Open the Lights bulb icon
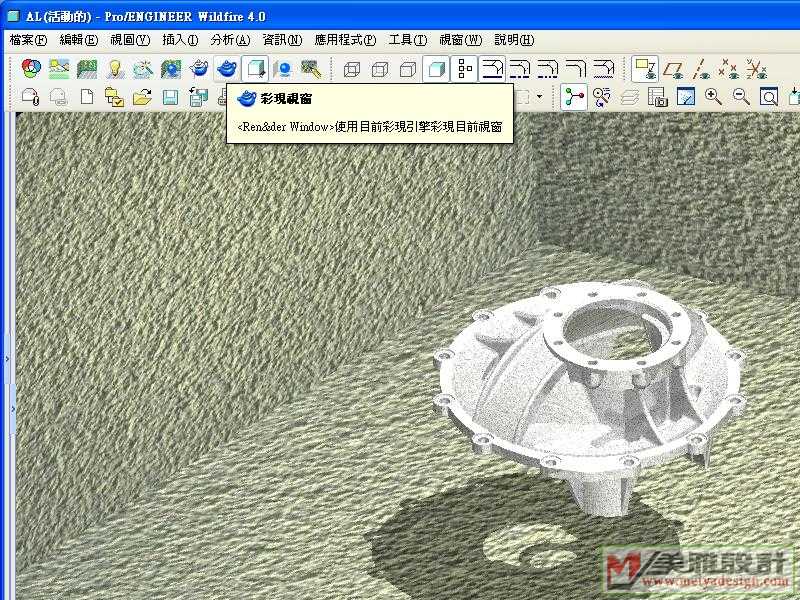This screenshot has height=600, width=800. pos(115,68)
